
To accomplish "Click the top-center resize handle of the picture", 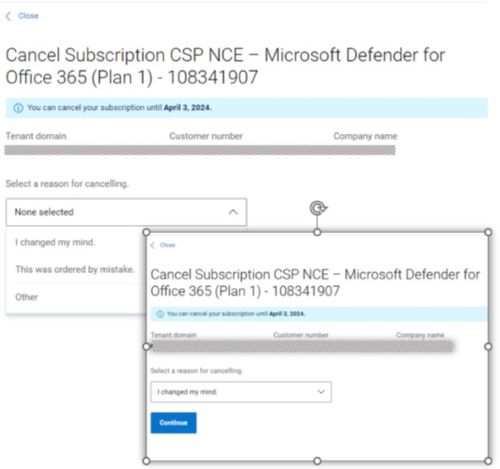I will [317, 232].
